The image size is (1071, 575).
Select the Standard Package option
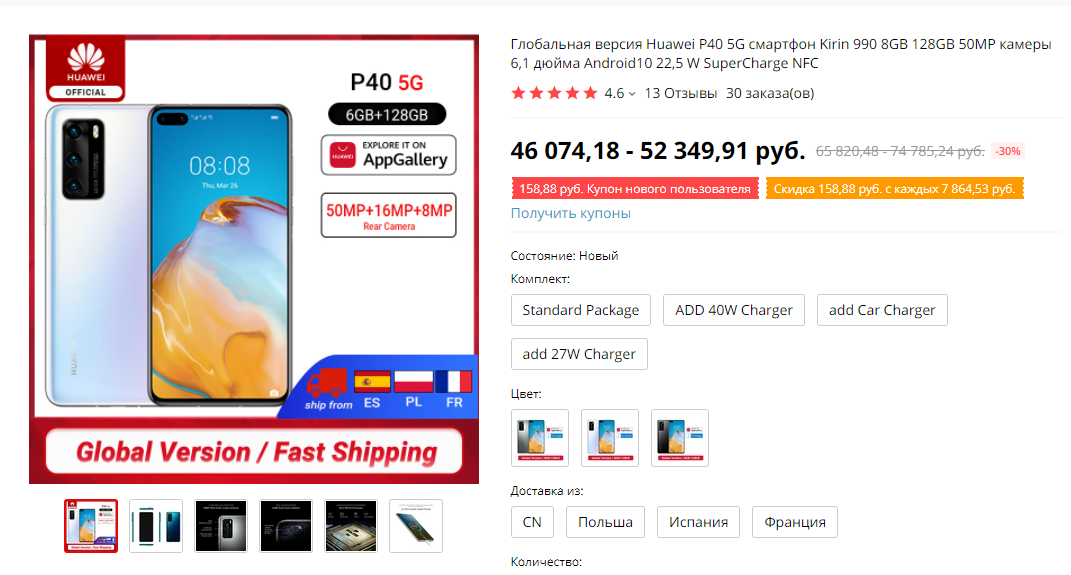(x=581, y=310)
